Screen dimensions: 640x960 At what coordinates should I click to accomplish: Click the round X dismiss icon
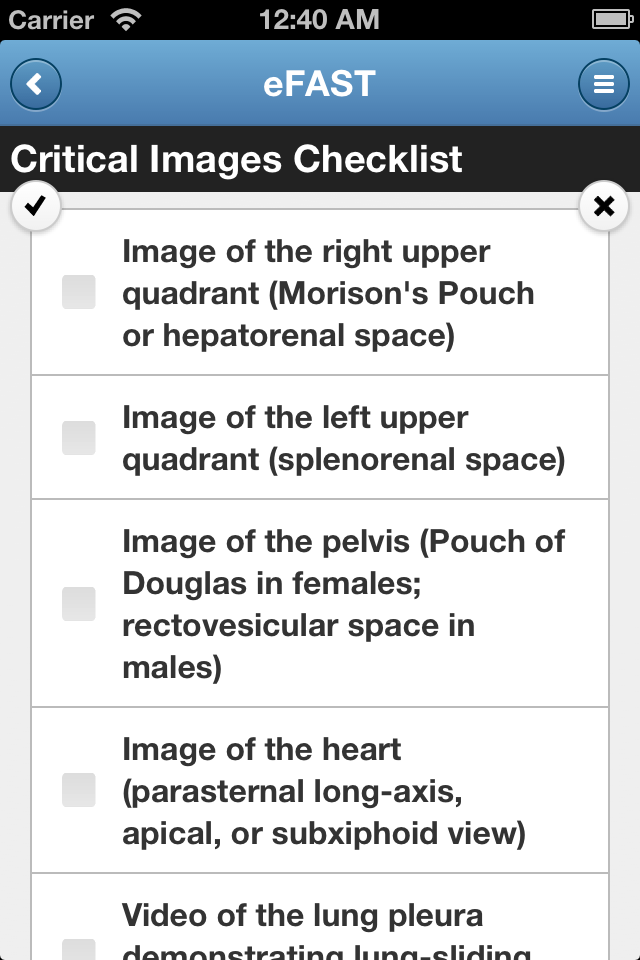(604, 206)
